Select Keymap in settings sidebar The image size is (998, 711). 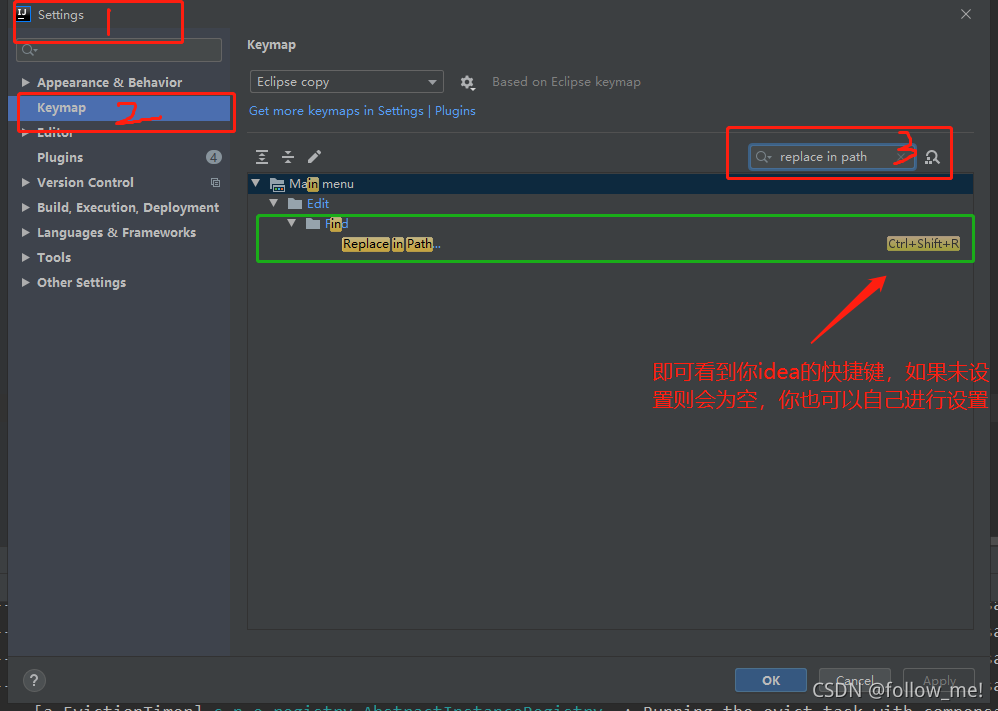click(120, 108)
